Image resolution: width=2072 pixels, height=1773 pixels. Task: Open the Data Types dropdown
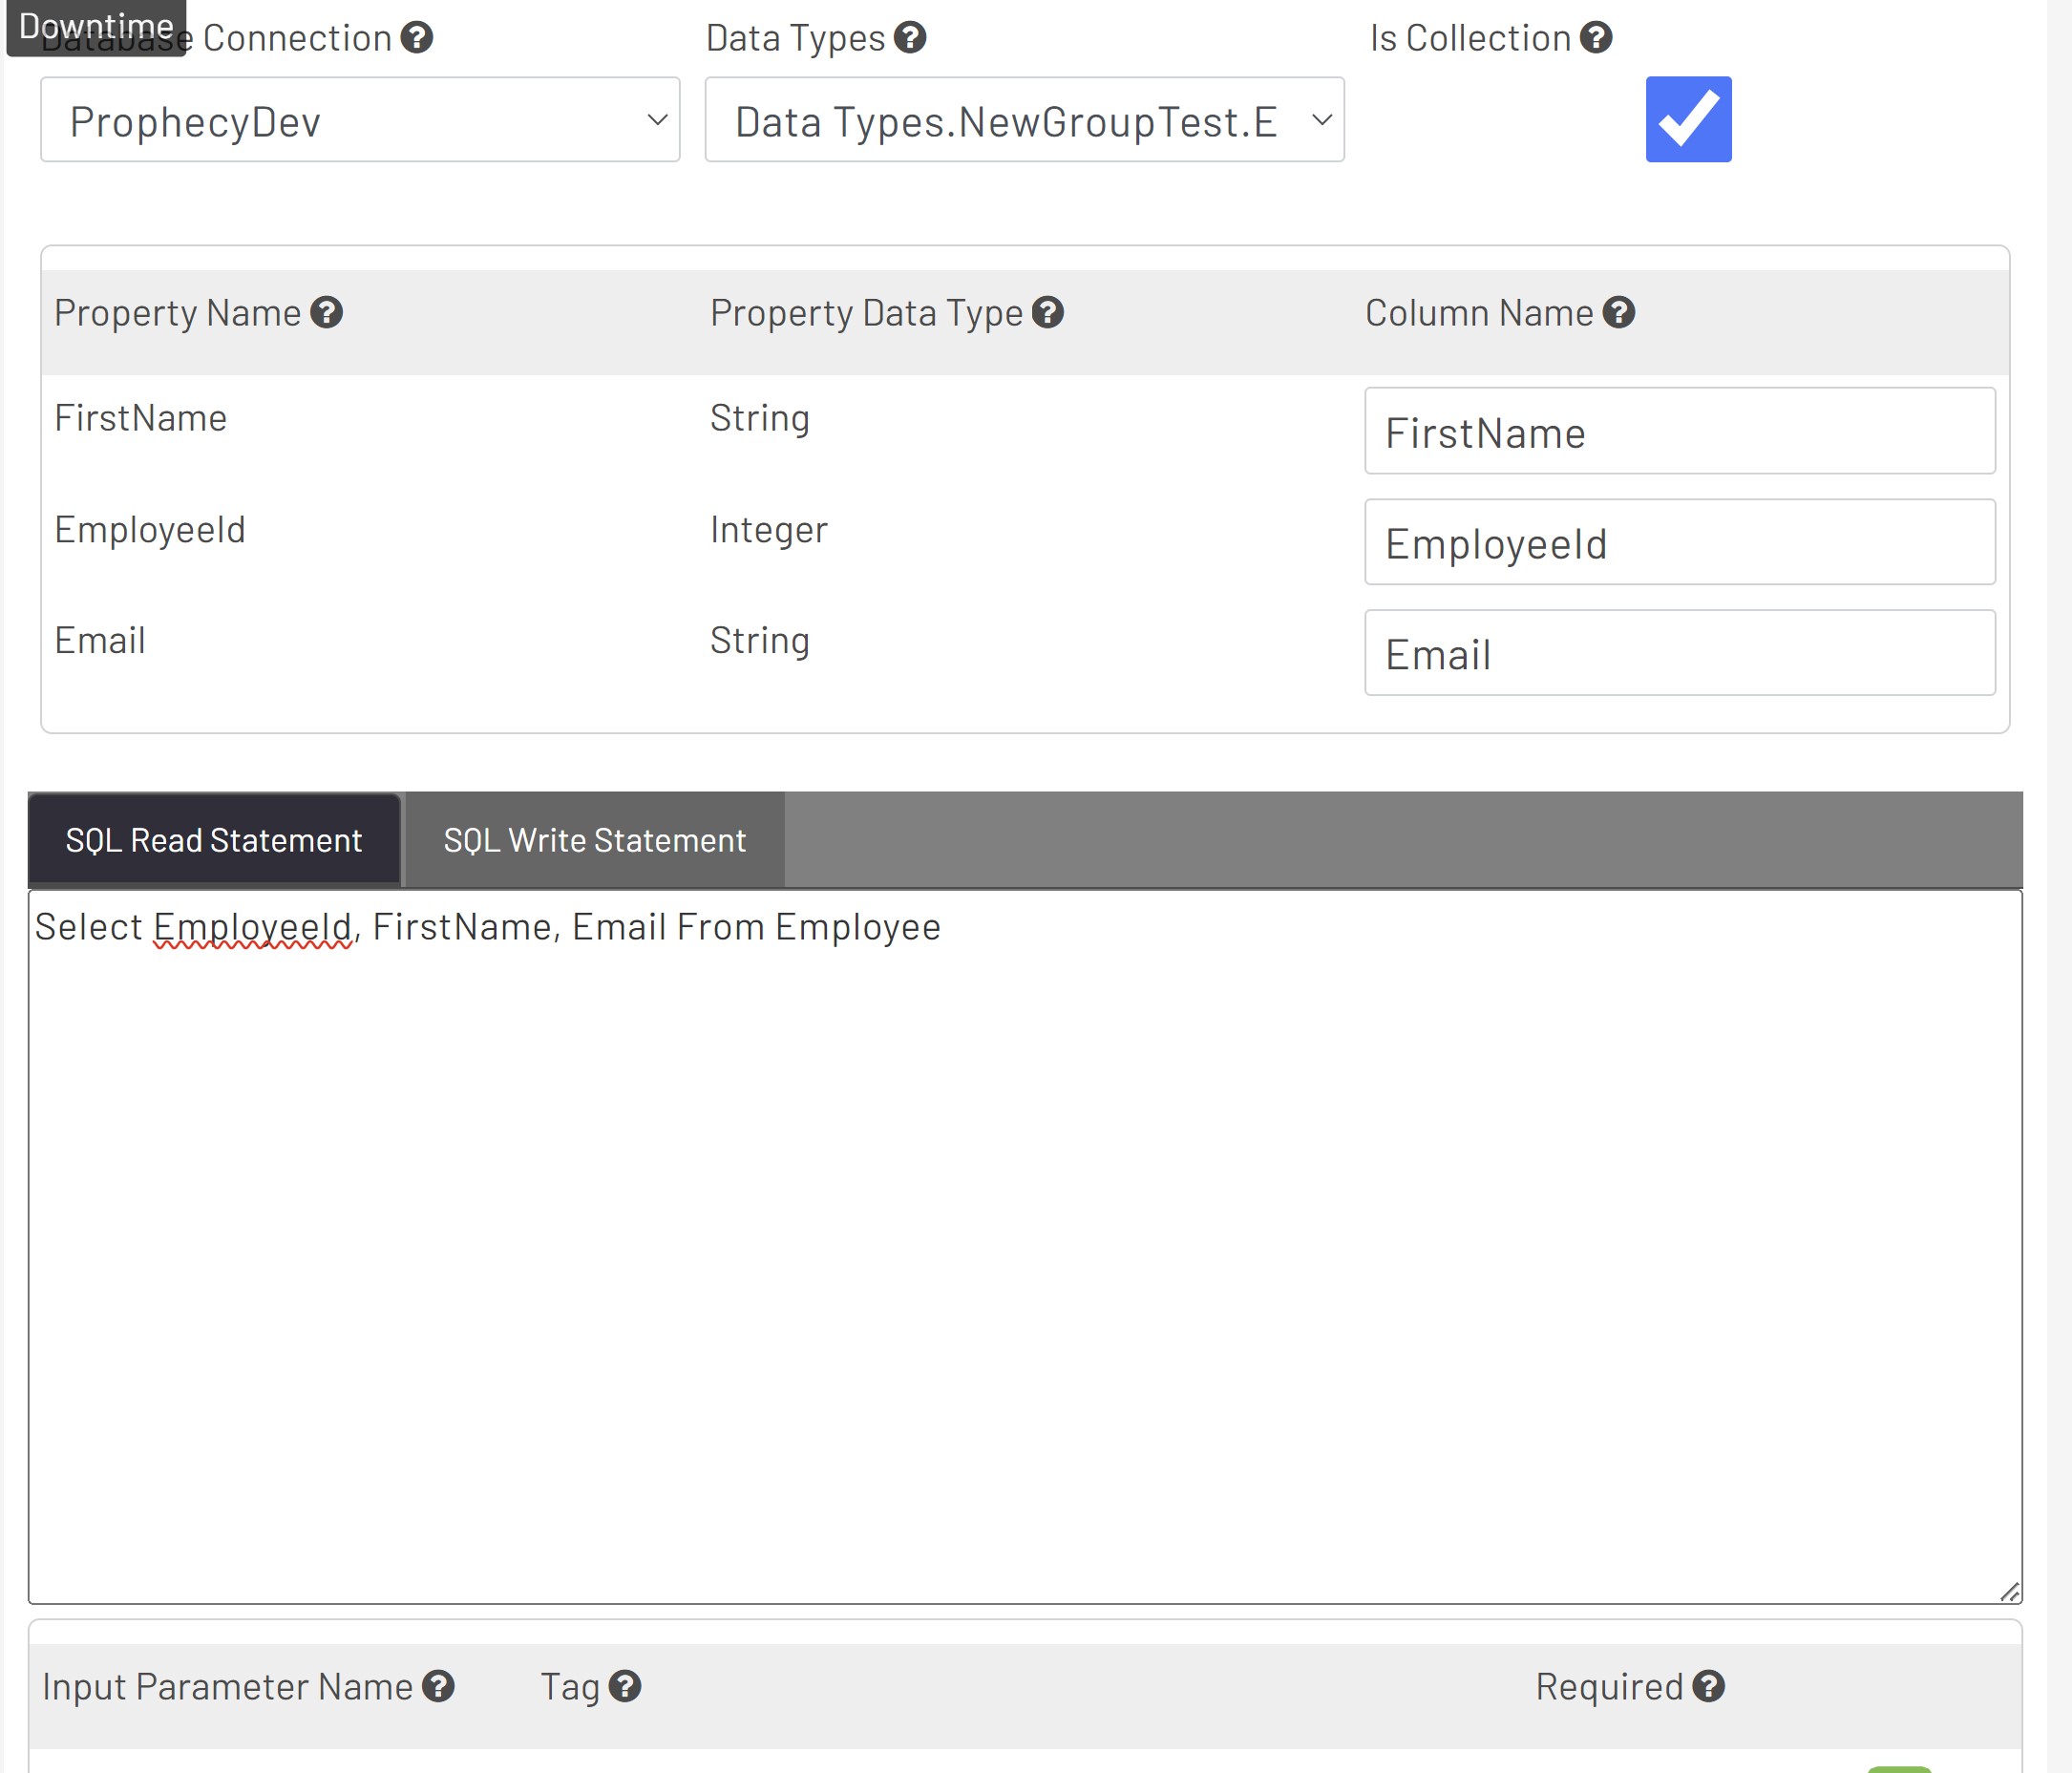click(1023, 120)
